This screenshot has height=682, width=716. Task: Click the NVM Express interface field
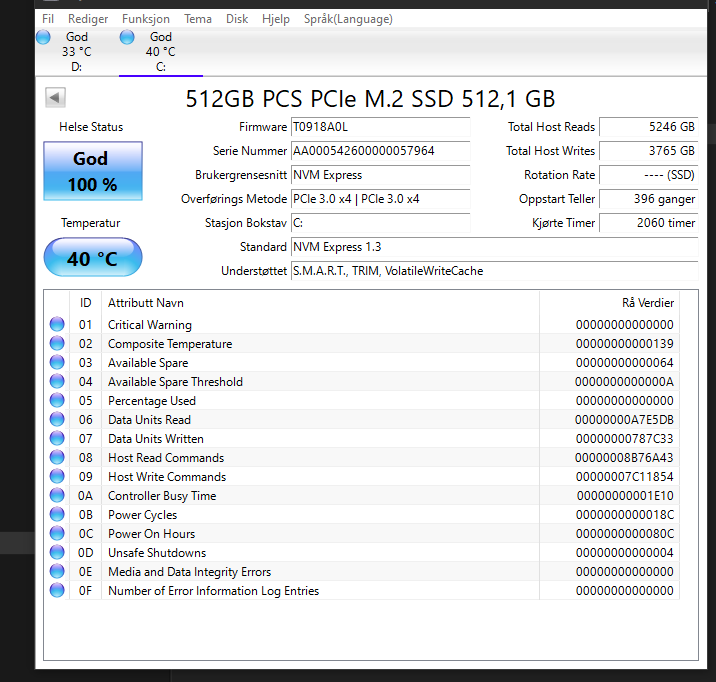(380, 175)
